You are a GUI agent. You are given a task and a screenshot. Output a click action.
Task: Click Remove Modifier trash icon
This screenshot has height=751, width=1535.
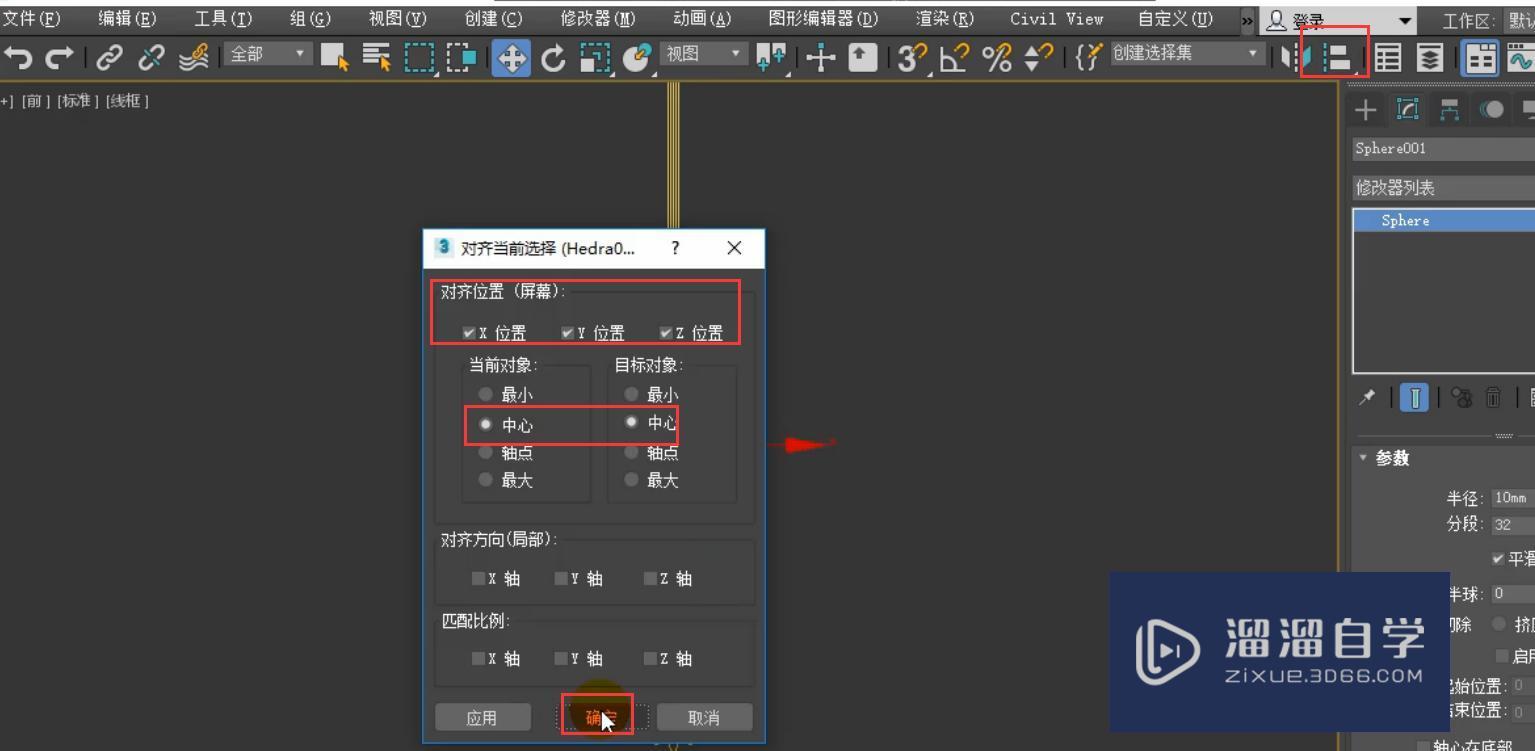[x=1493, y=398]
